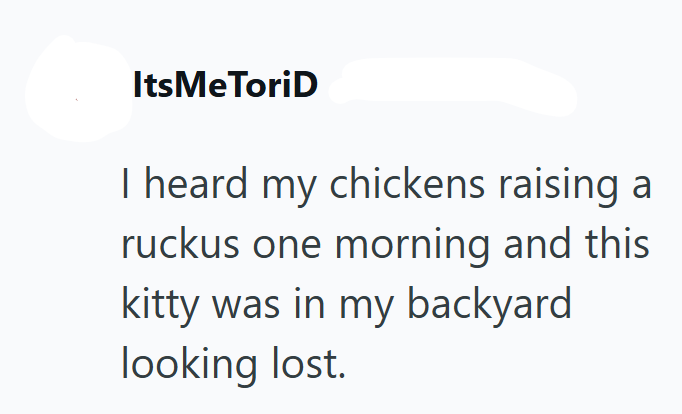Click the leading "I" of the comment
The width and height of the screenshot is (682, 414).
[126, 185]
